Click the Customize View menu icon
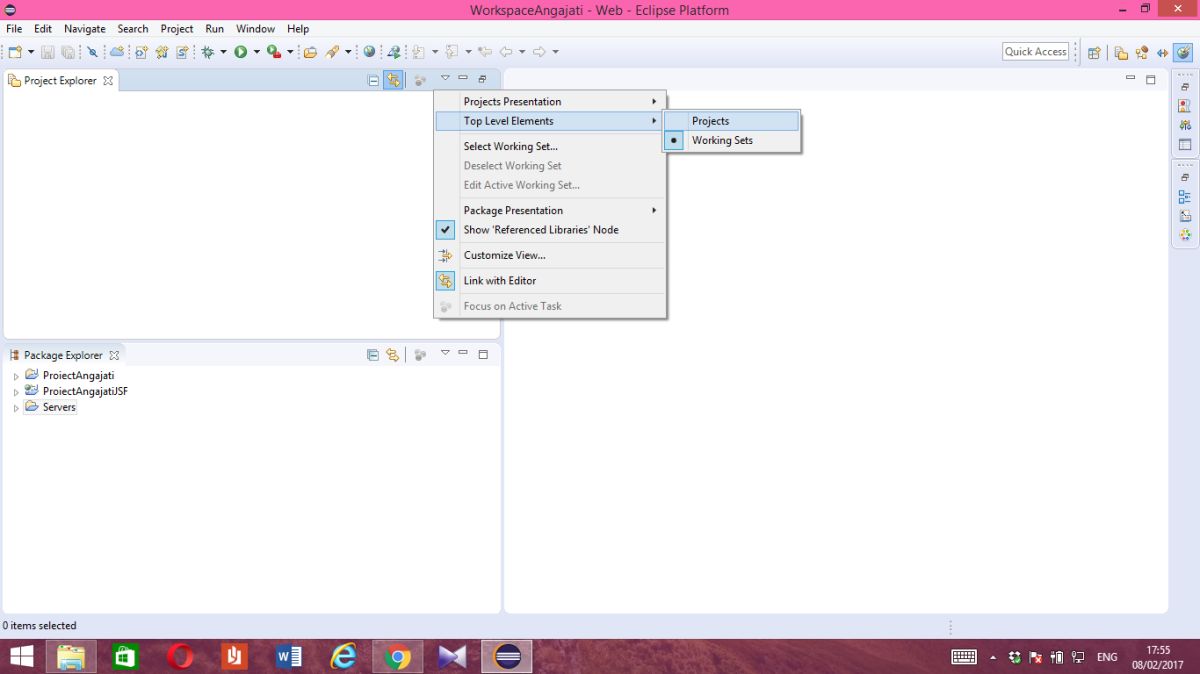 [x=445, y=255]
